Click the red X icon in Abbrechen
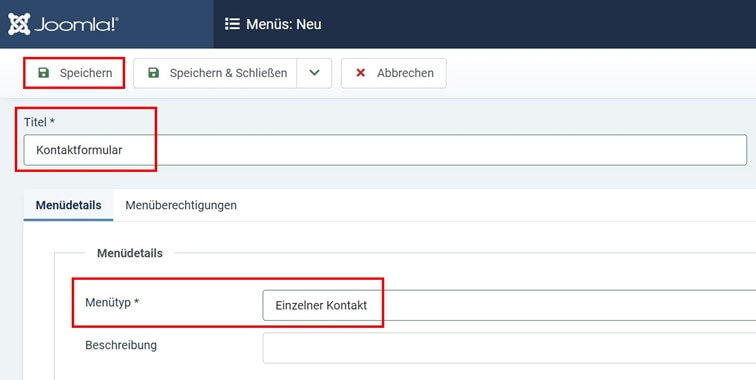Image resolution: width=756 pixels, height=380 pixels. [360, 73]
